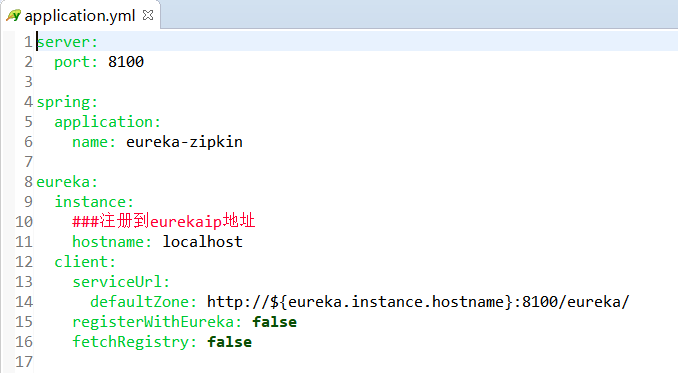Click the 'client:' key on line 12

coord(85,261)
